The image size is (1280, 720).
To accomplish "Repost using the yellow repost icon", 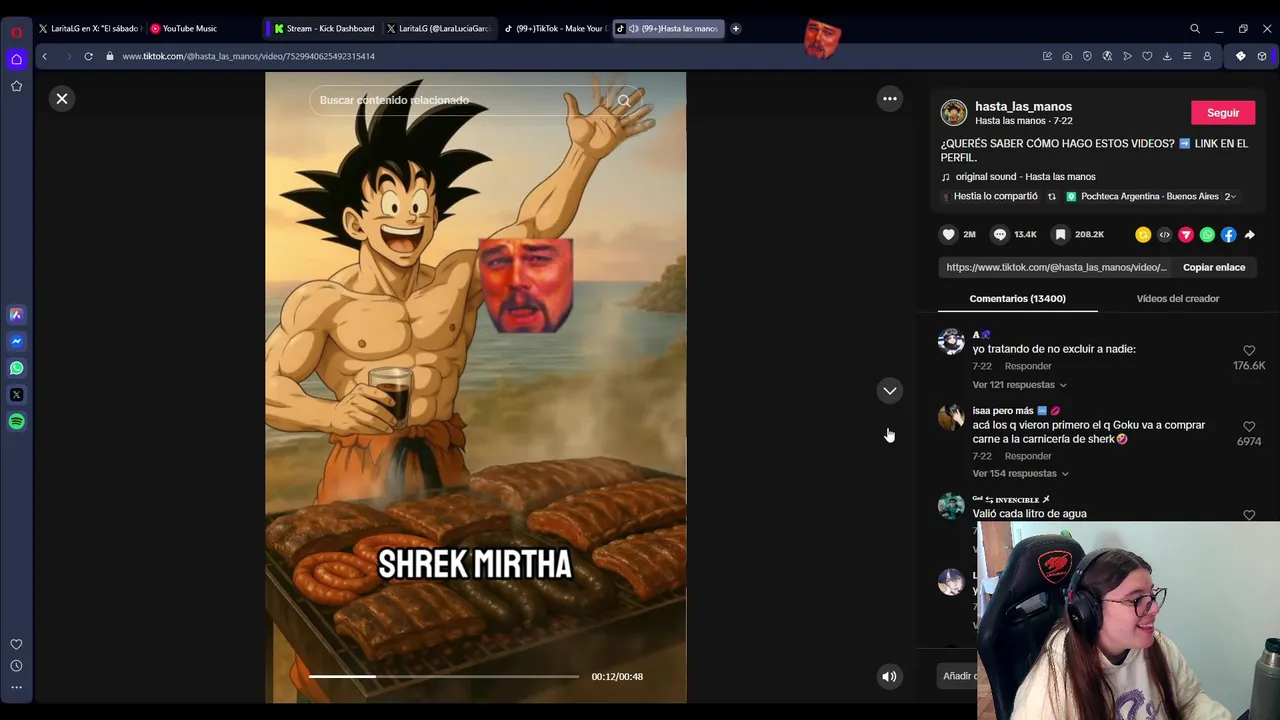I will [1143, 235].
